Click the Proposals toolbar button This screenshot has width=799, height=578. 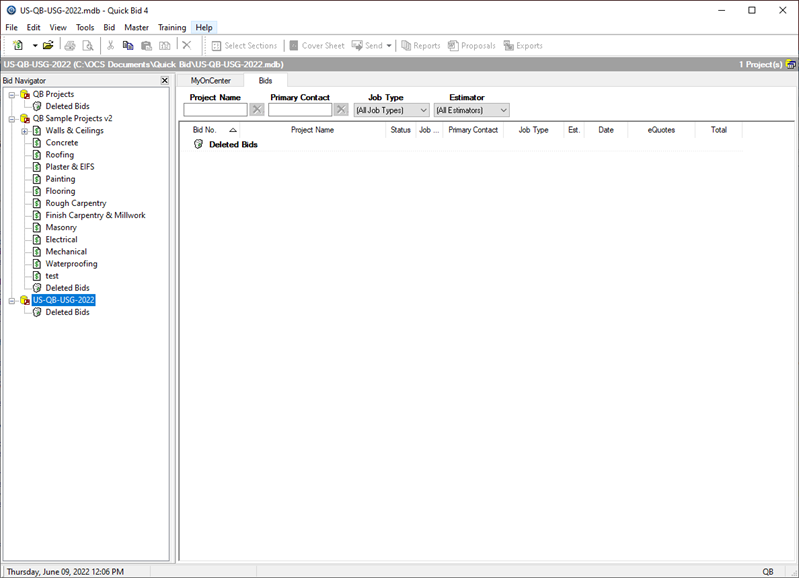[x=472, y=45]
